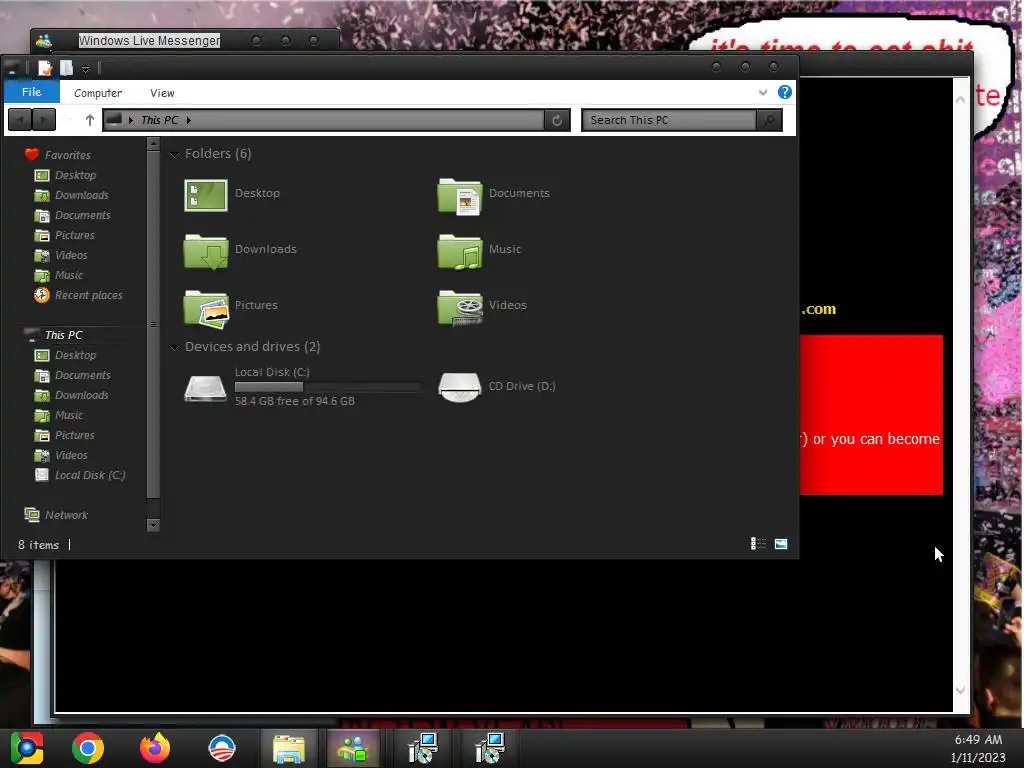Collapse the Devices and drives (2) group
The height and width of the screenshot is (768, 1024).
point(174,347)
